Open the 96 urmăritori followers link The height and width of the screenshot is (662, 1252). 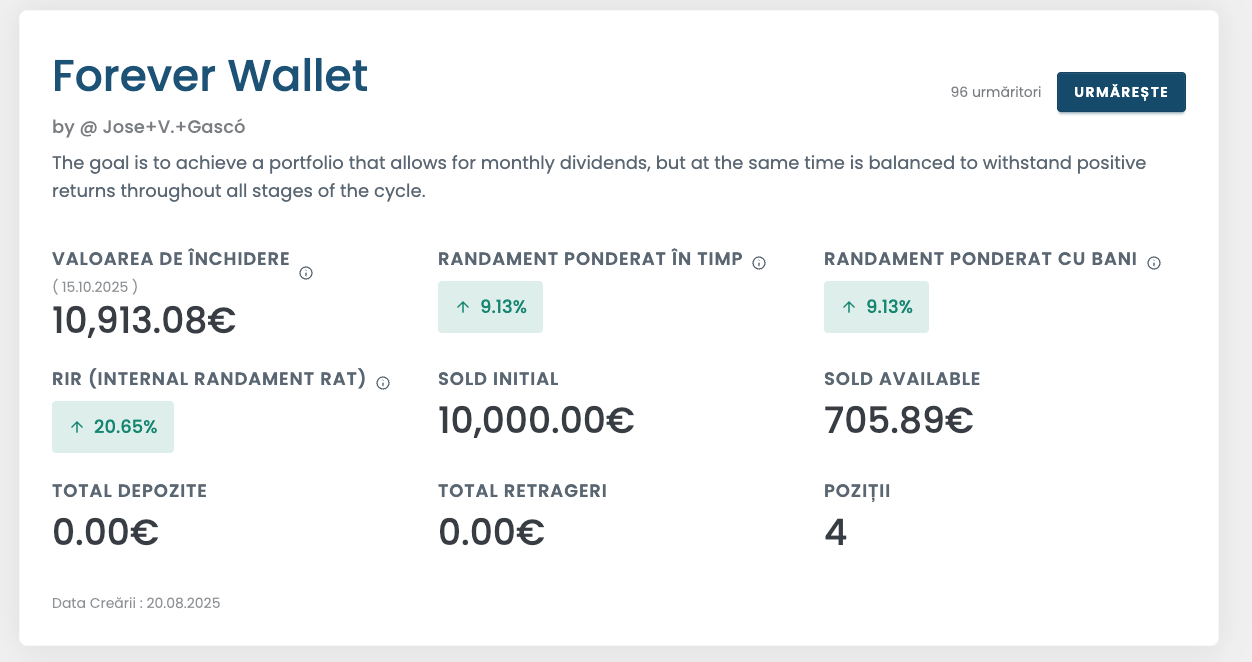(x=995, y=92)
